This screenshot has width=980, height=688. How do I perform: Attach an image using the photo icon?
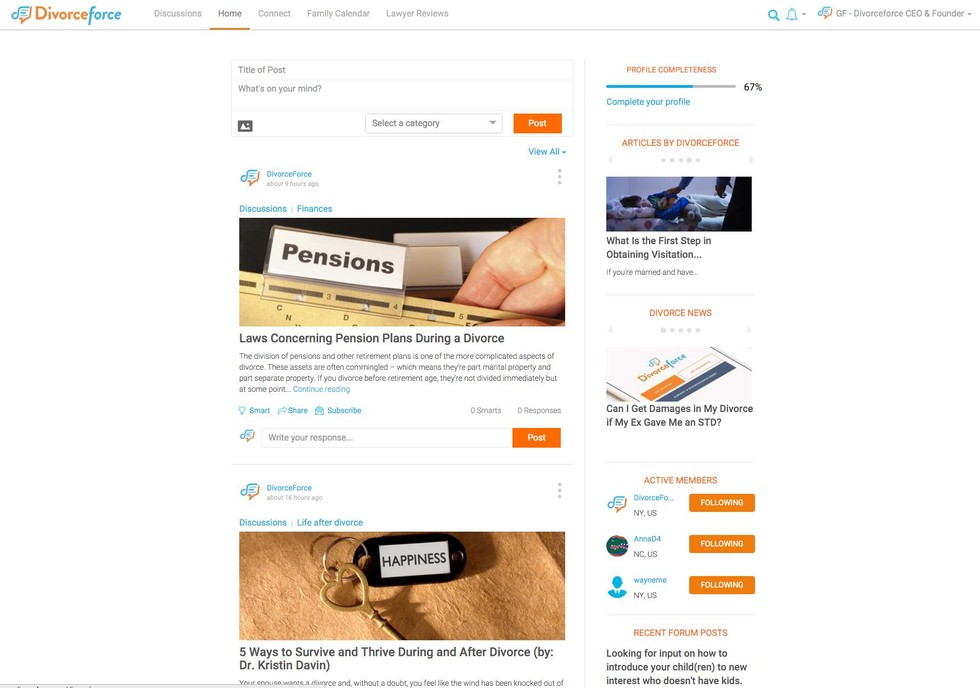tap(245, 126)
